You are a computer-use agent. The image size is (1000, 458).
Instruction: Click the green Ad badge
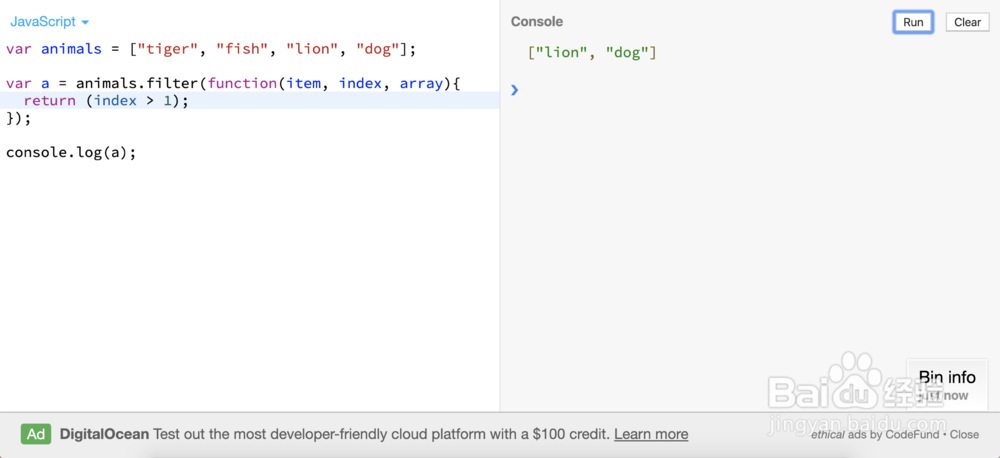[37, 434]
